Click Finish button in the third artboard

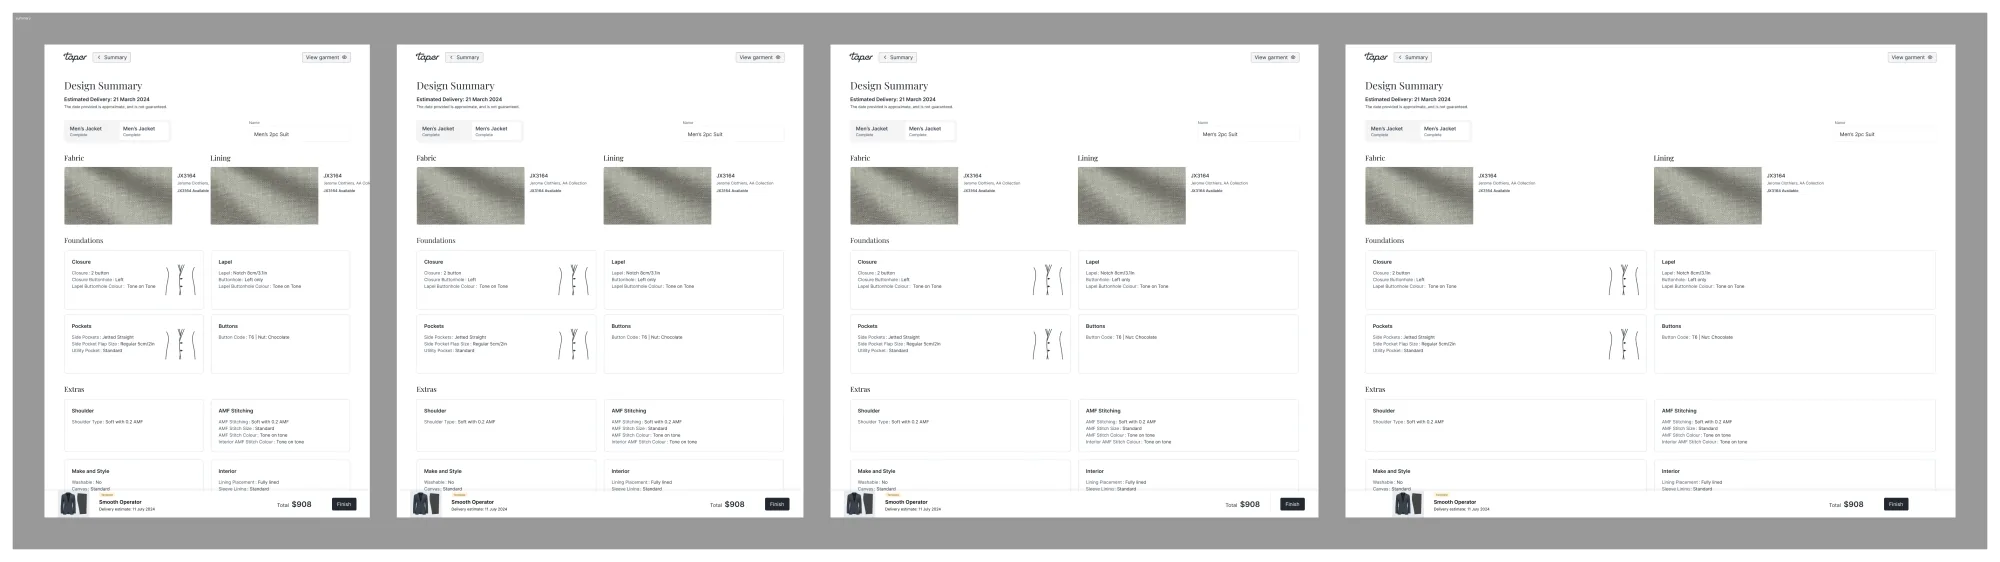point(1292,504)
